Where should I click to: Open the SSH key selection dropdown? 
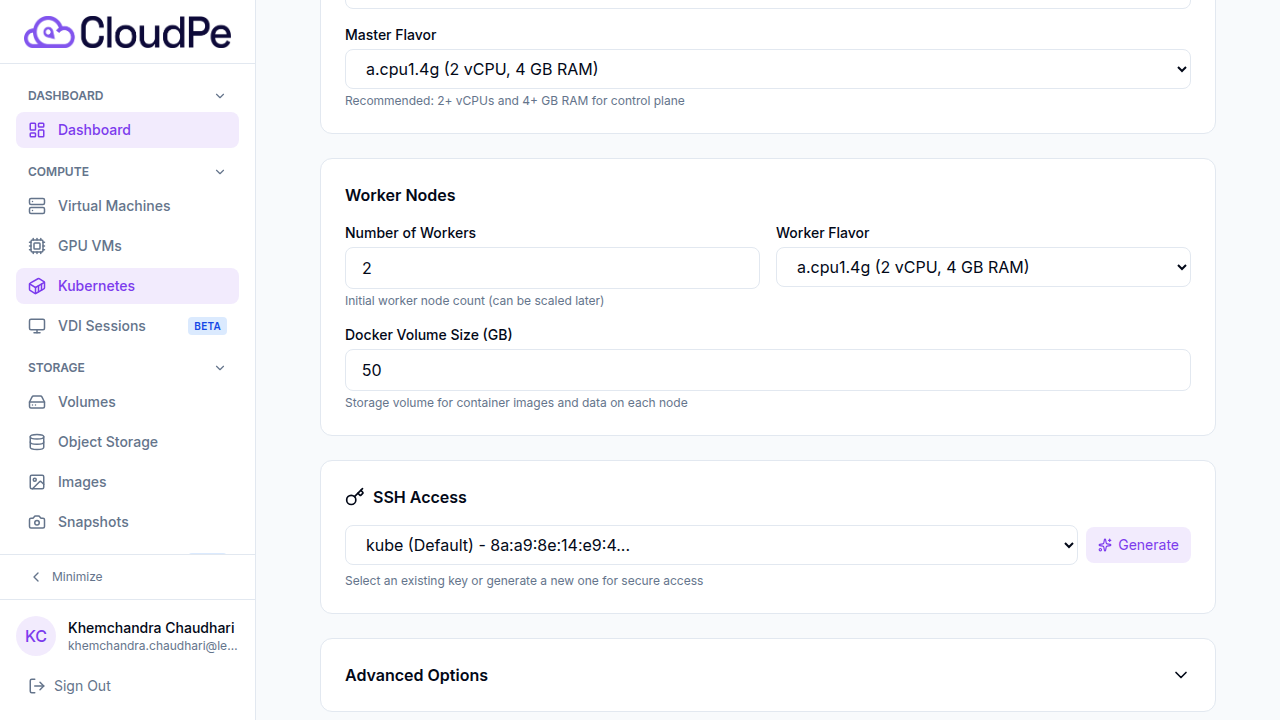click(x=711, y=545)
